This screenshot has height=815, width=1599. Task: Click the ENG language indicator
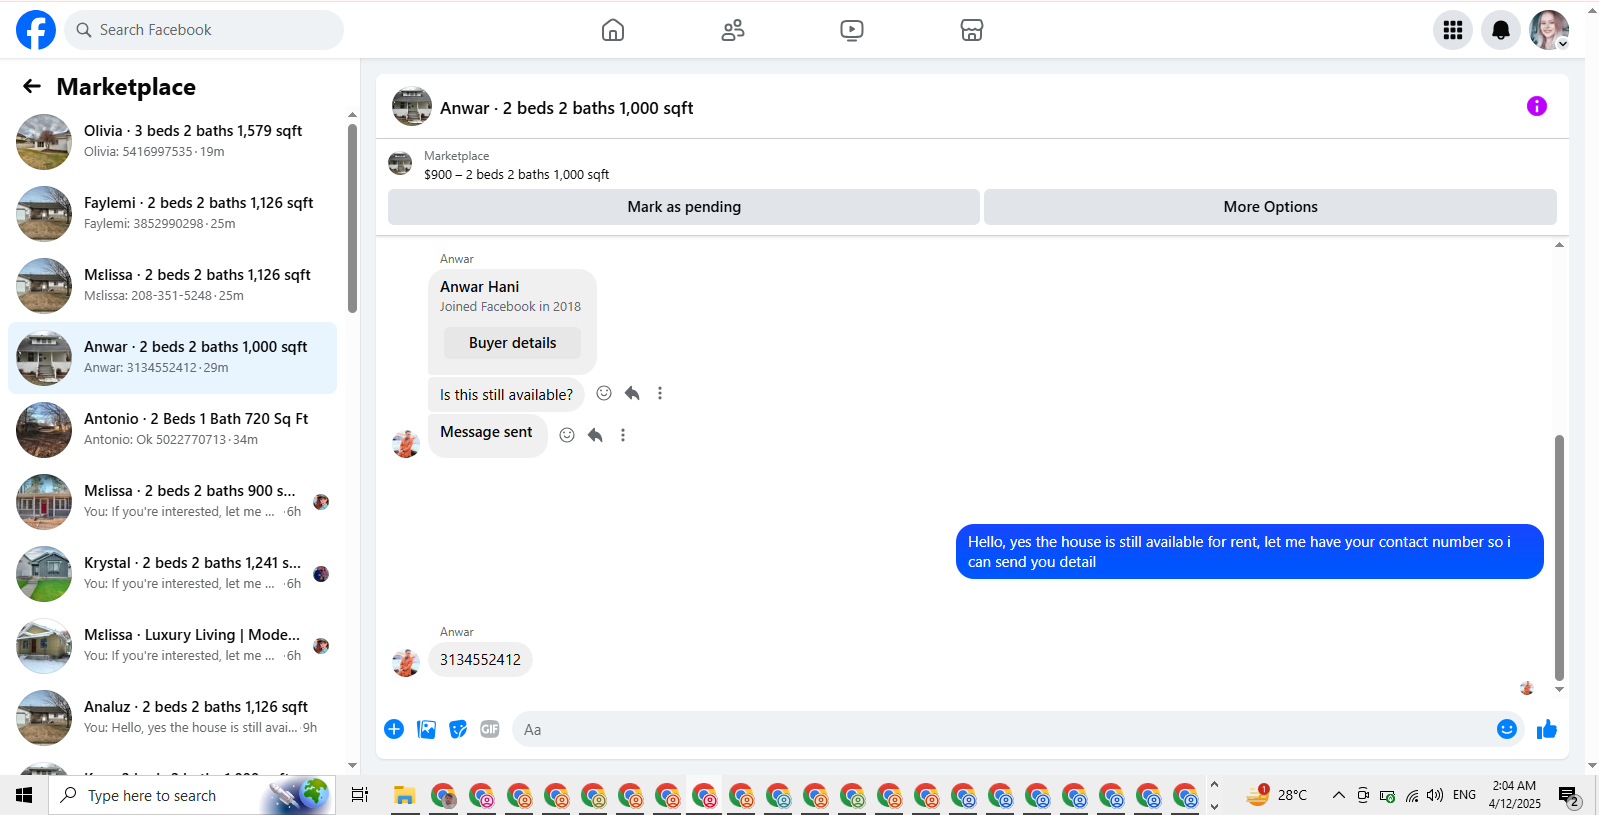[x=1464, y=795]
